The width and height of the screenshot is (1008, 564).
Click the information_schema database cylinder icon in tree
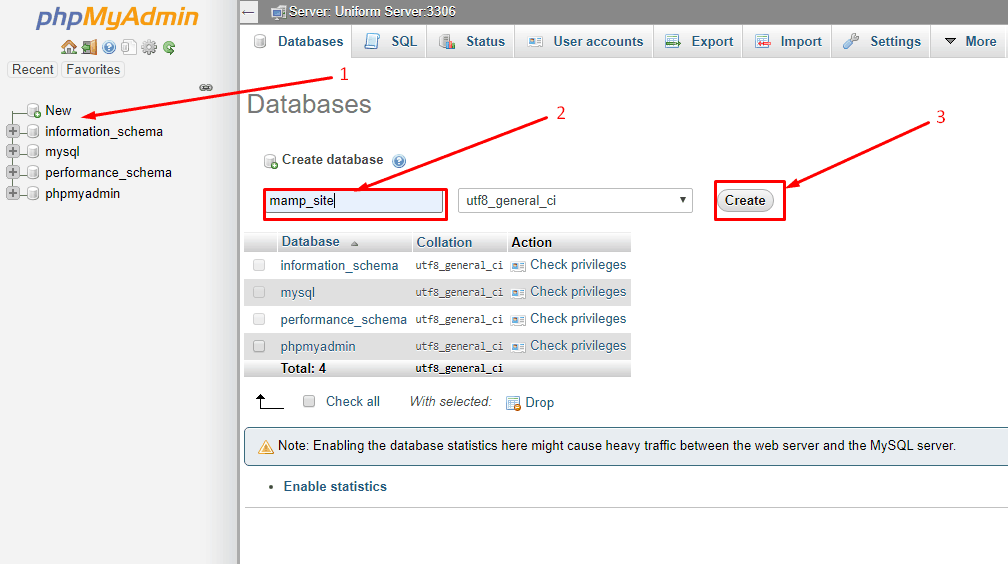pos(33,131)
